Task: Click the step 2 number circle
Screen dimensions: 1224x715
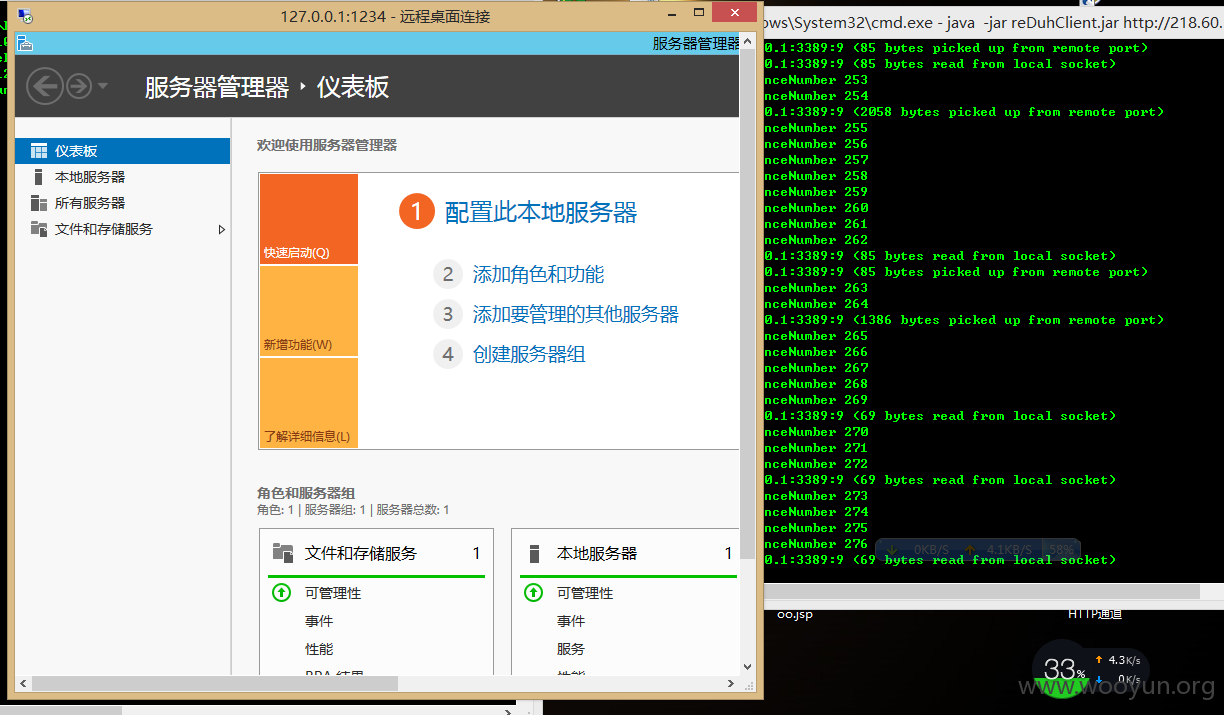Action: point(448,274)
